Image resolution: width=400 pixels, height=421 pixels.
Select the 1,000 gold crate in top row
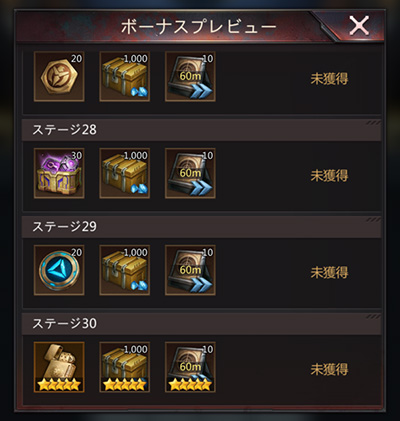pos(125,77)
